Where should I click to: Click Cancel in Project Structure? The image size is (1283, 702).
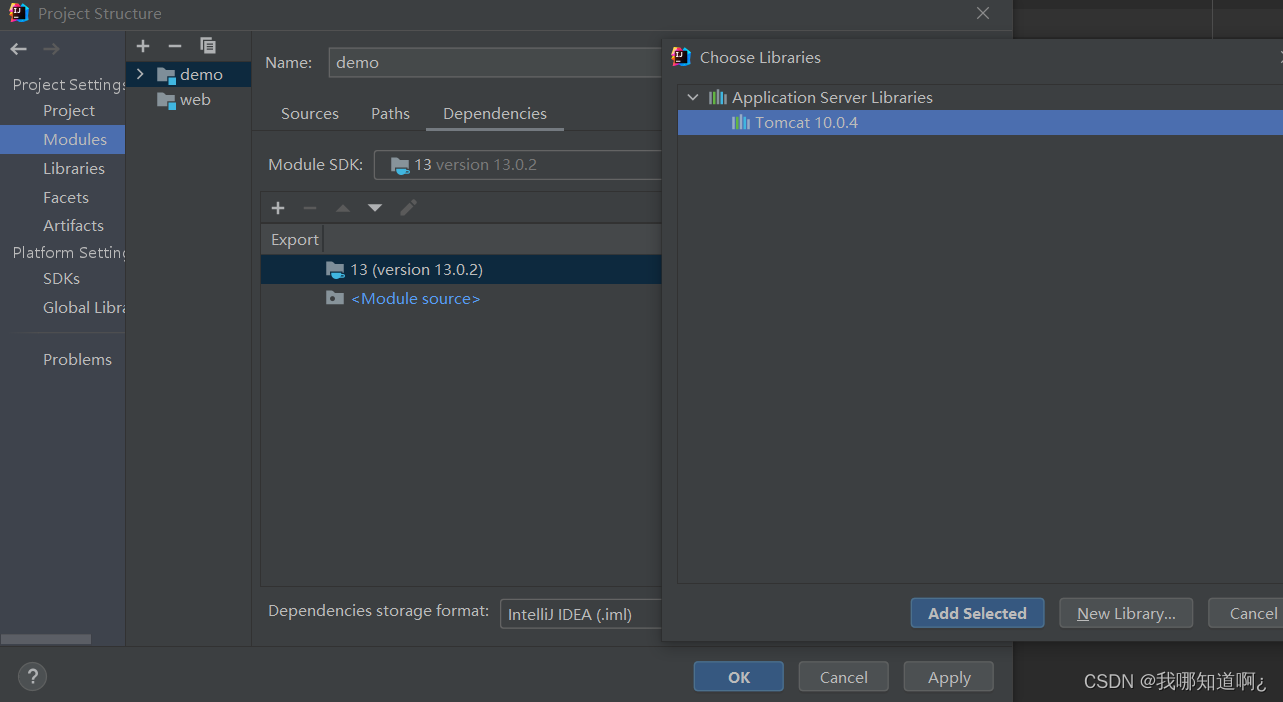coord(844,677)
